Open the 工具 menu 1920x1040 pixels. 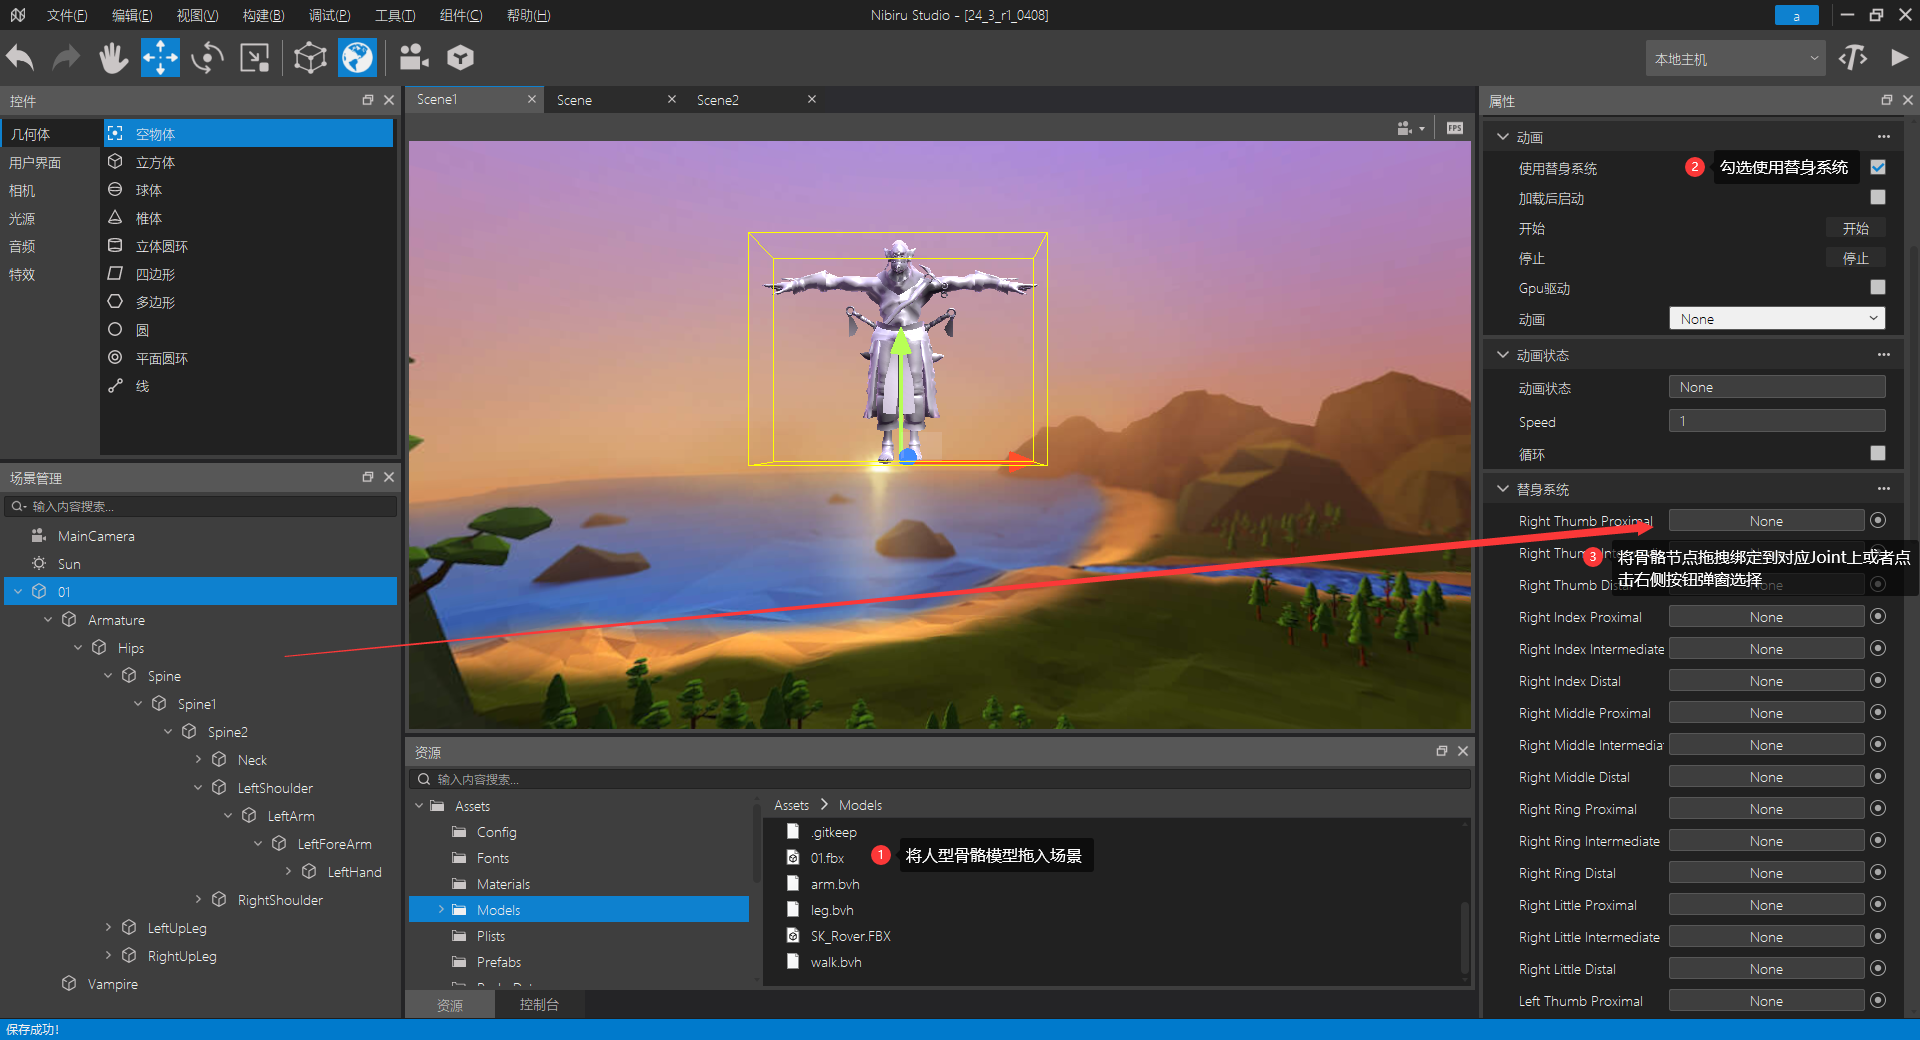click(394, 15)
